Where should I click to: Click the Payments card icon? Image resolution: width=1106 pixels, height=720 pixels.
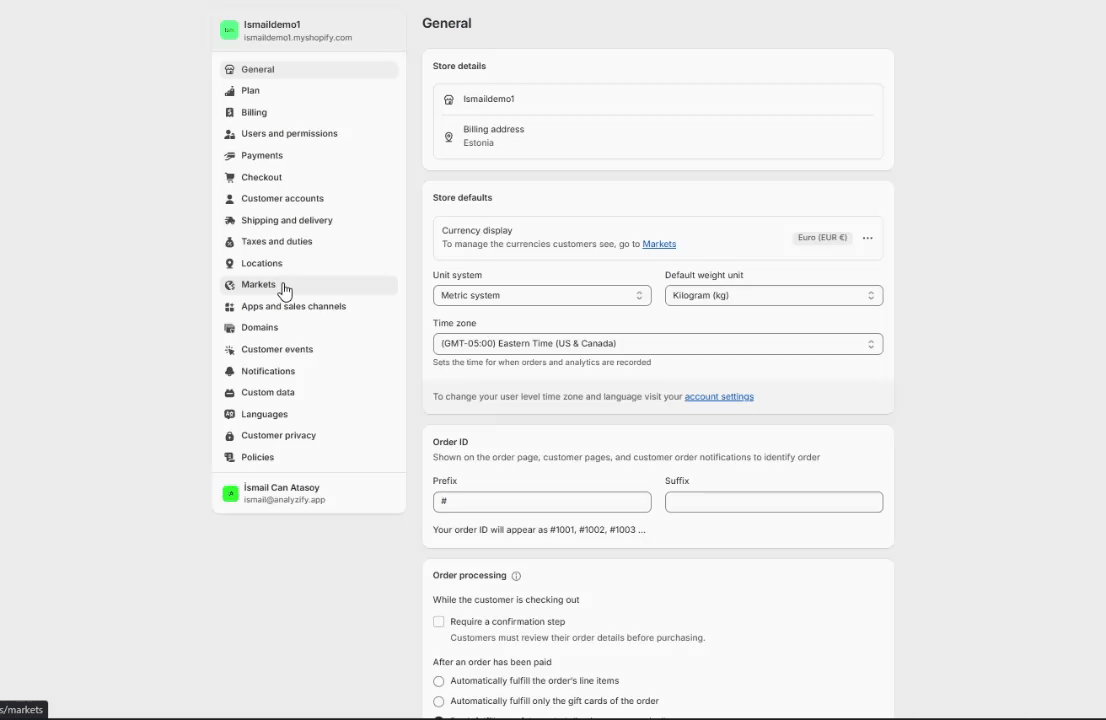229,156
